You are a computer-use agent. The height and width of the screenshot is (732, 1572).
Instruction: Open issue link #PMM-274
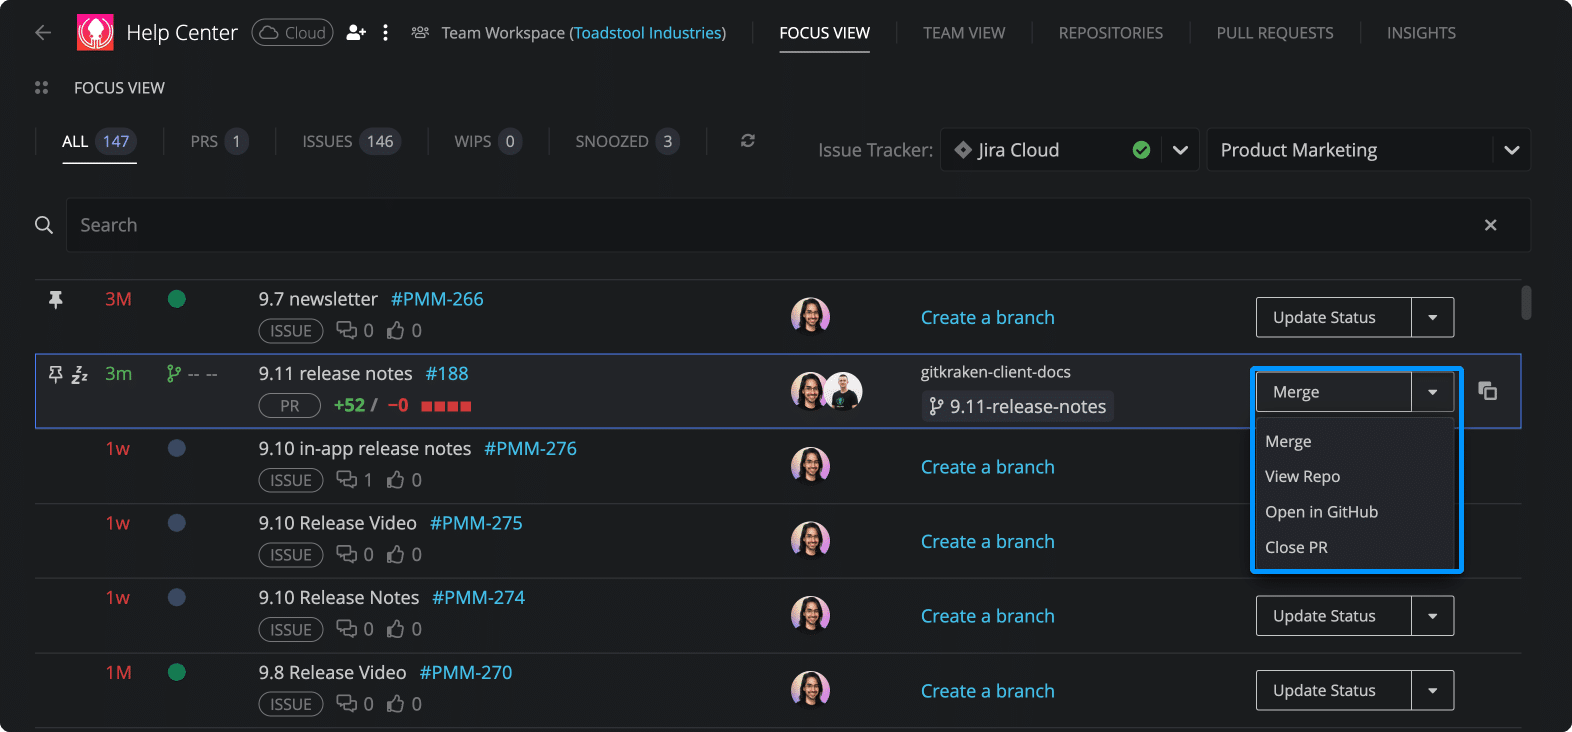(x=479, y=597)
